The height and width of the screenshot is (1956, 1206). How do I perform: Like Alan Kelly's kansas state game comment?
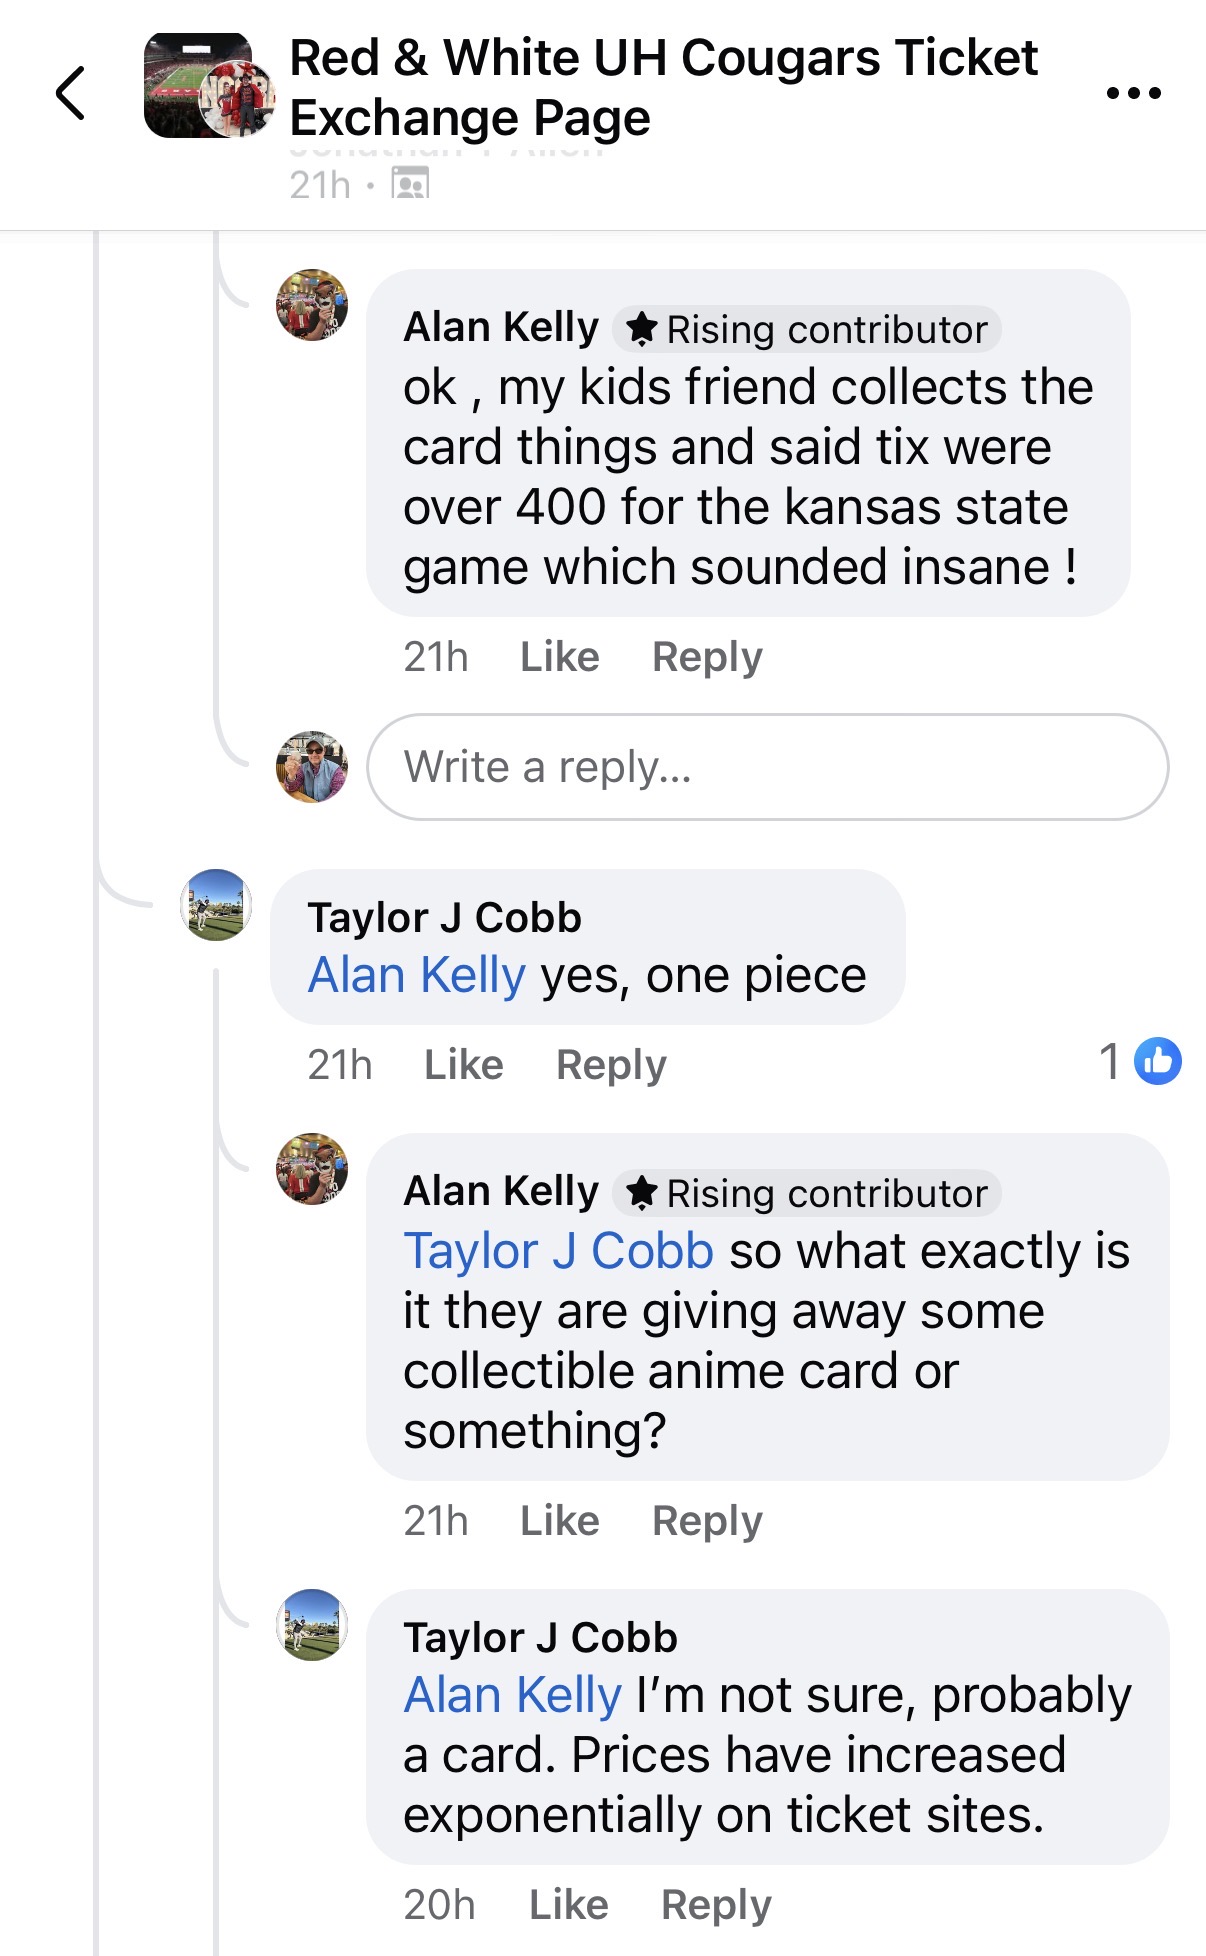[559, 657]
